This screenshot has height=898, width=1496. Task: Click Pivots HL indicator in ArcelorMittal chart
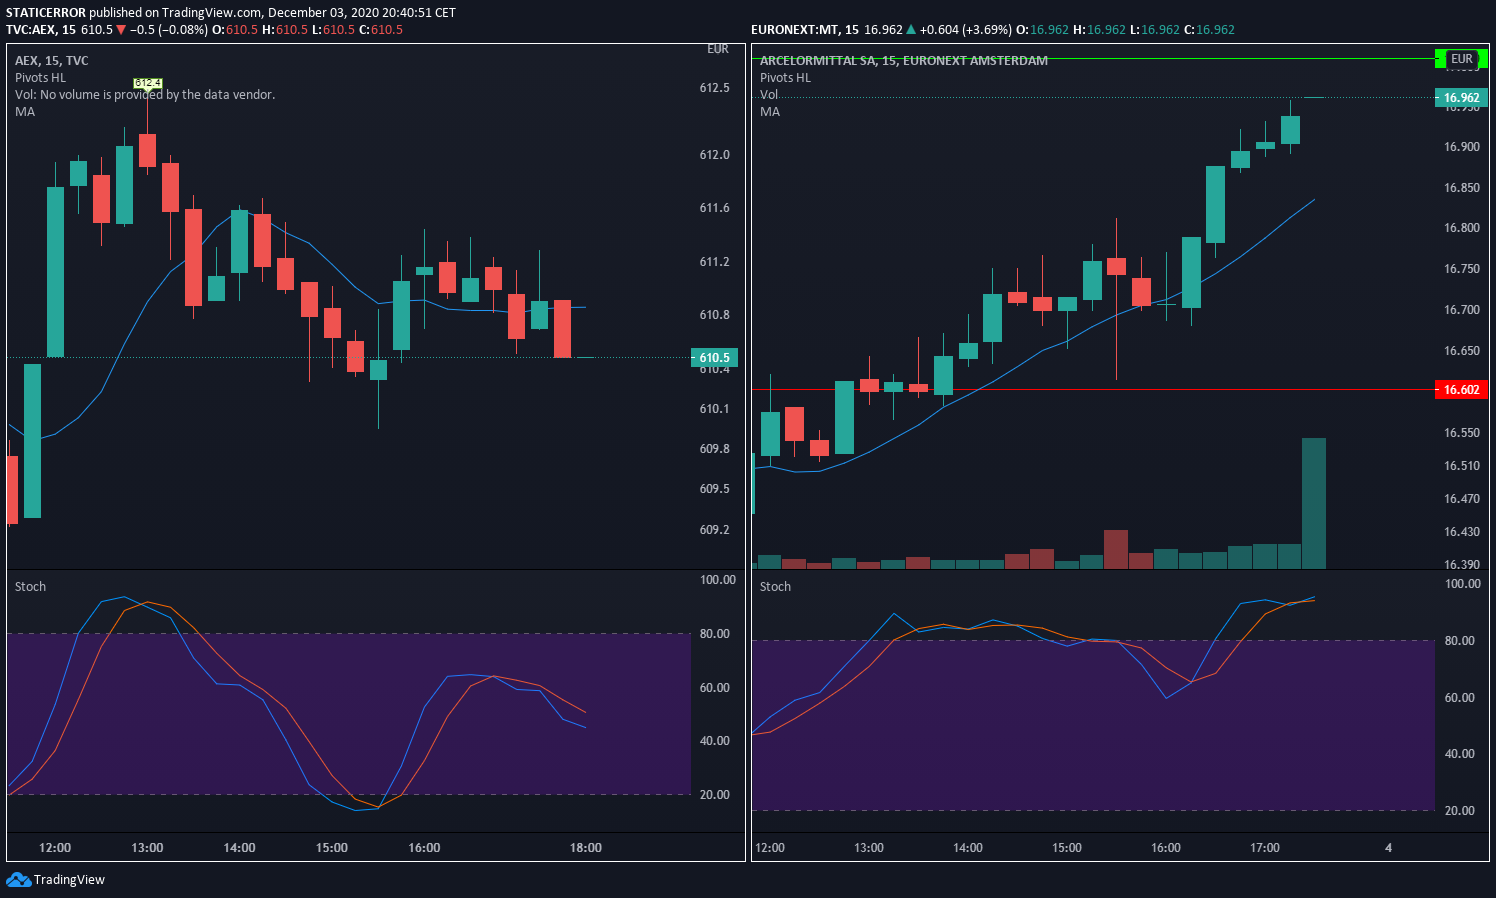(785, 78)
